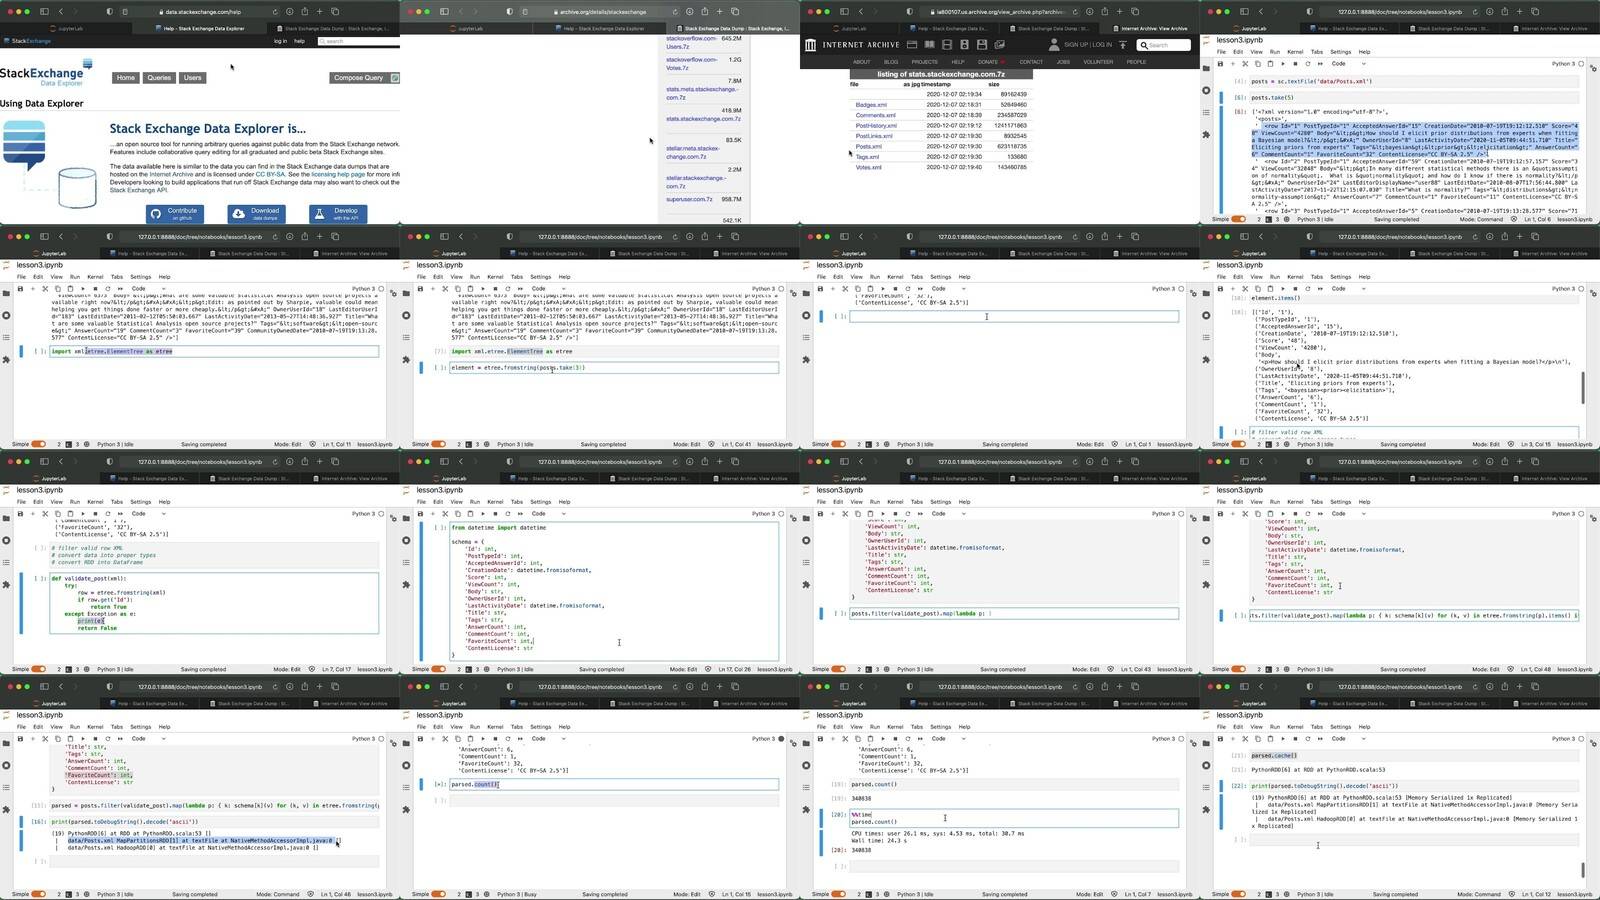This screenshot has height=900, width=1600.
Task: Click the Internet Archive upload arrow icon
Action: [x=1123, y=45]
